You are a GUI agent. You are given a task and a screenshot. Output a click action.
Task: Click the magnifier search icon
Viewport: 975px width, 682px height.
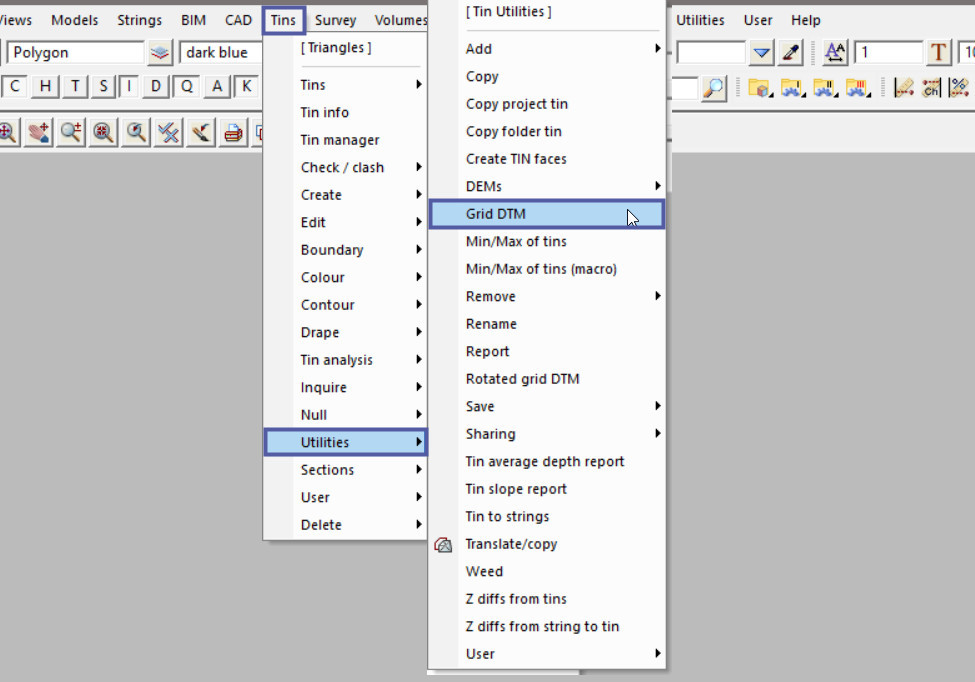[x=713, y=88]
